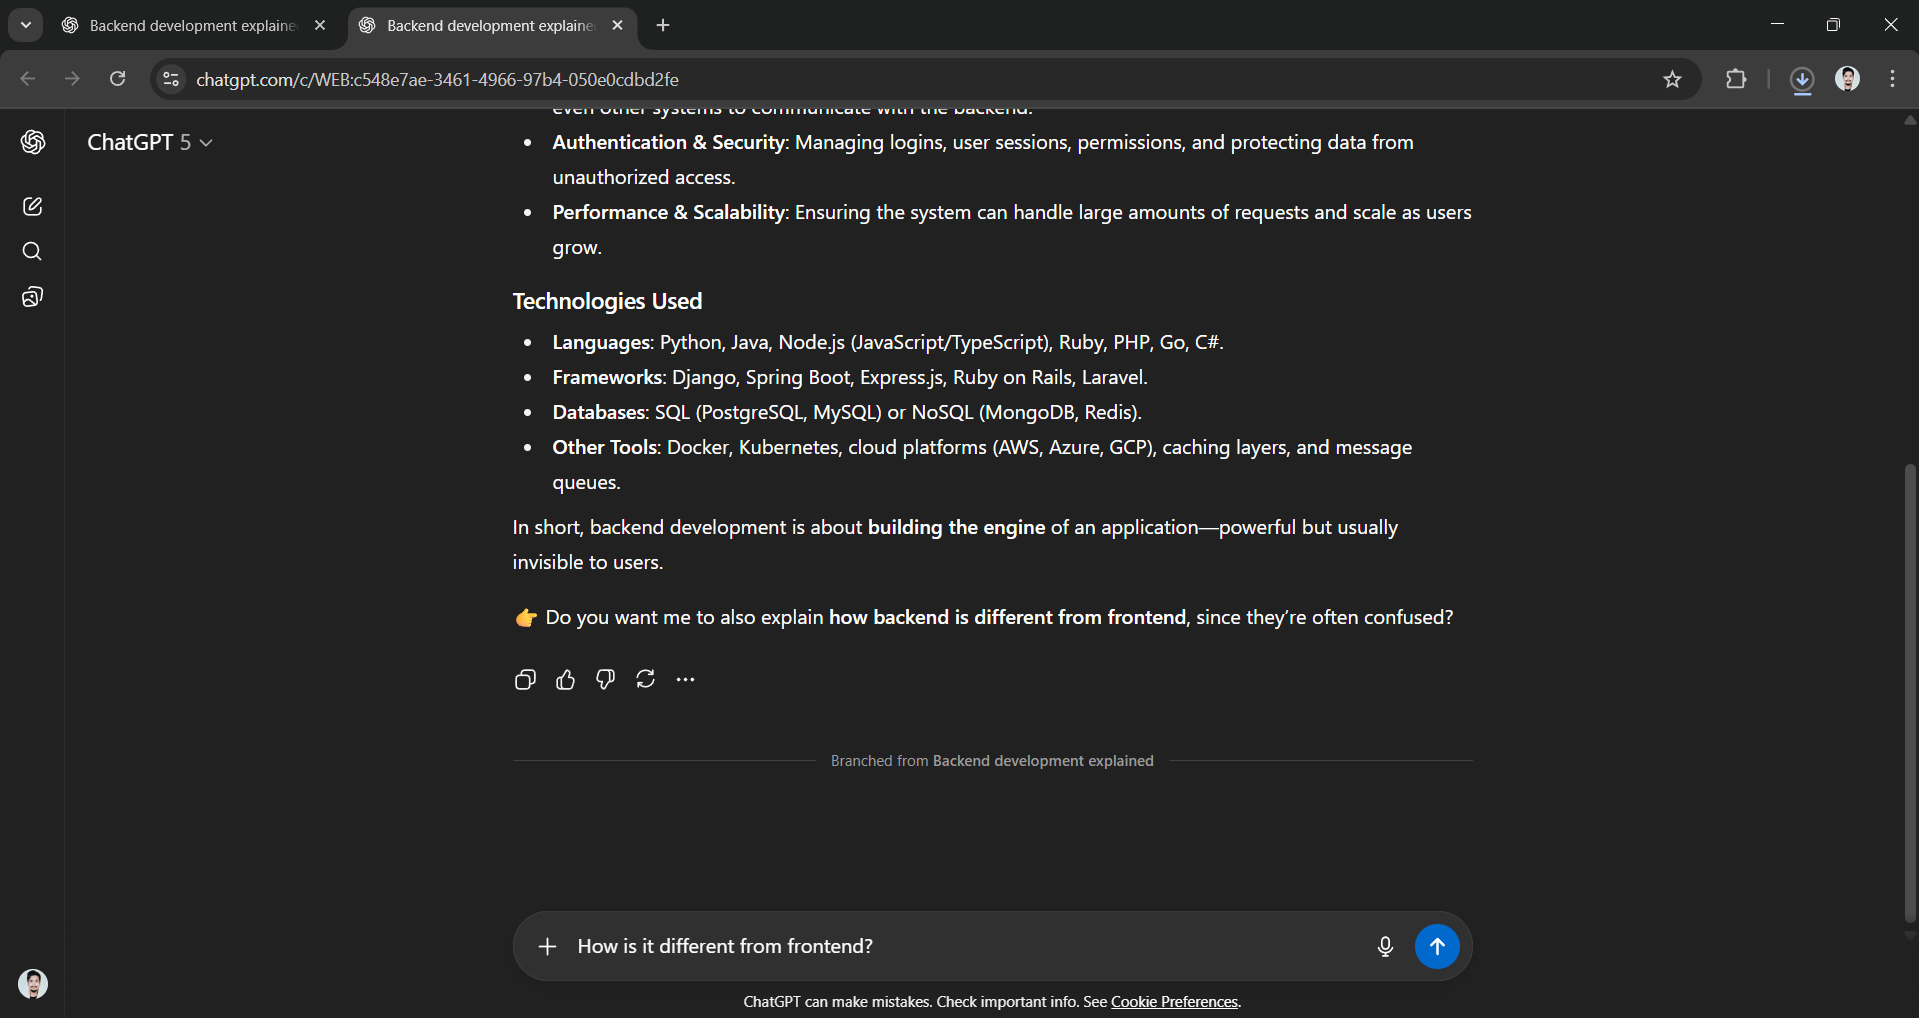Rate the response with thumbs down
This screenshot has height=1018, width=1919.
pyautogui.click(x=605, y=679)
